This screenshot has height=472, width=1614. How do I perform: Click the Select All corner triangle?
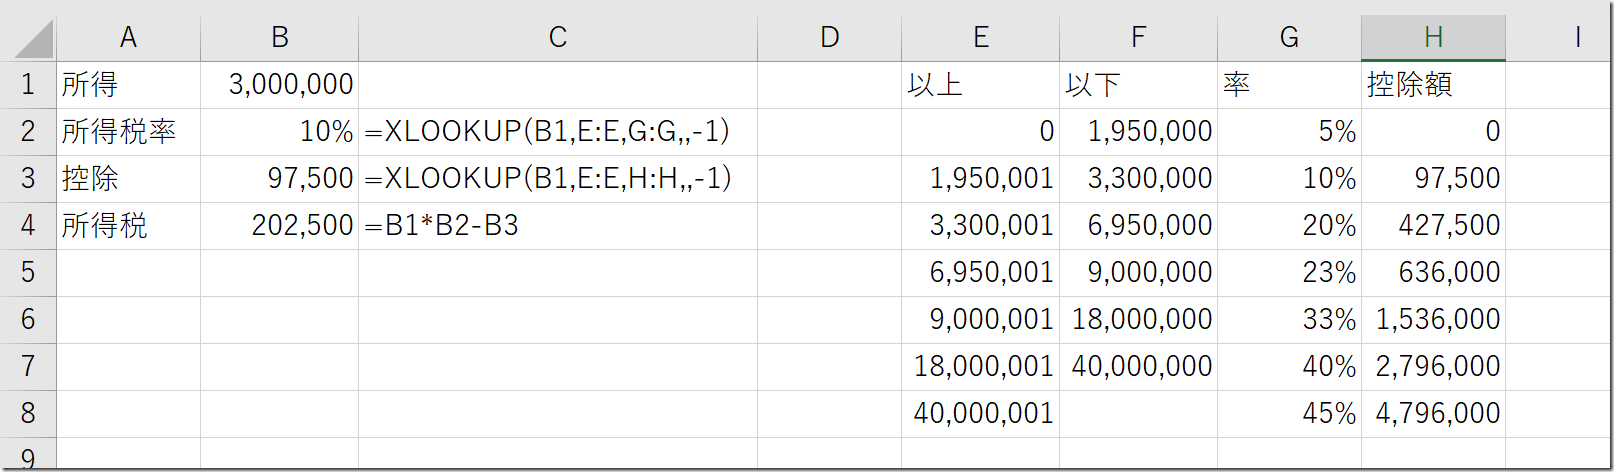[x=33, y=40]
